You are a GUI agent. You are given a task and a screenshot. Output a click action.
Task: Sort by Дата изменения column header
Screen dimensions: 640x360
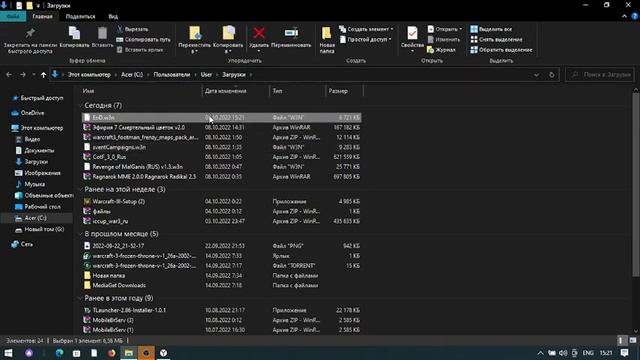coord(226,91)
